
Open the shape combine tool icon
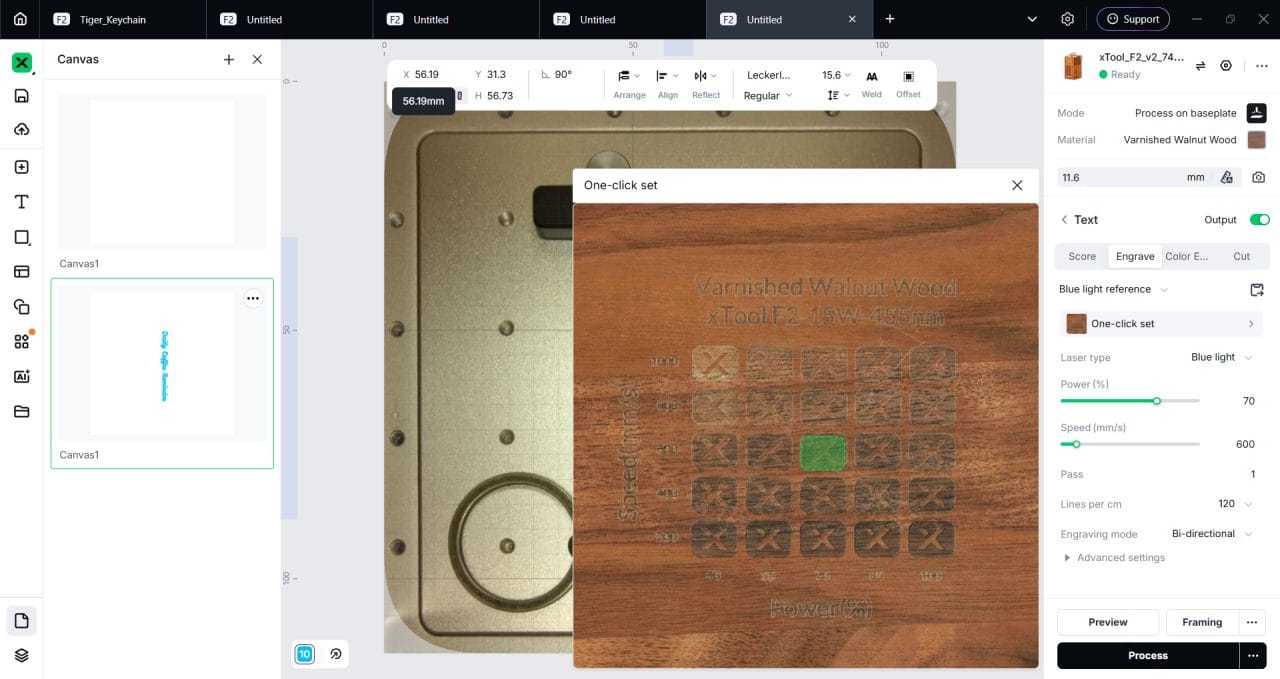21,306
